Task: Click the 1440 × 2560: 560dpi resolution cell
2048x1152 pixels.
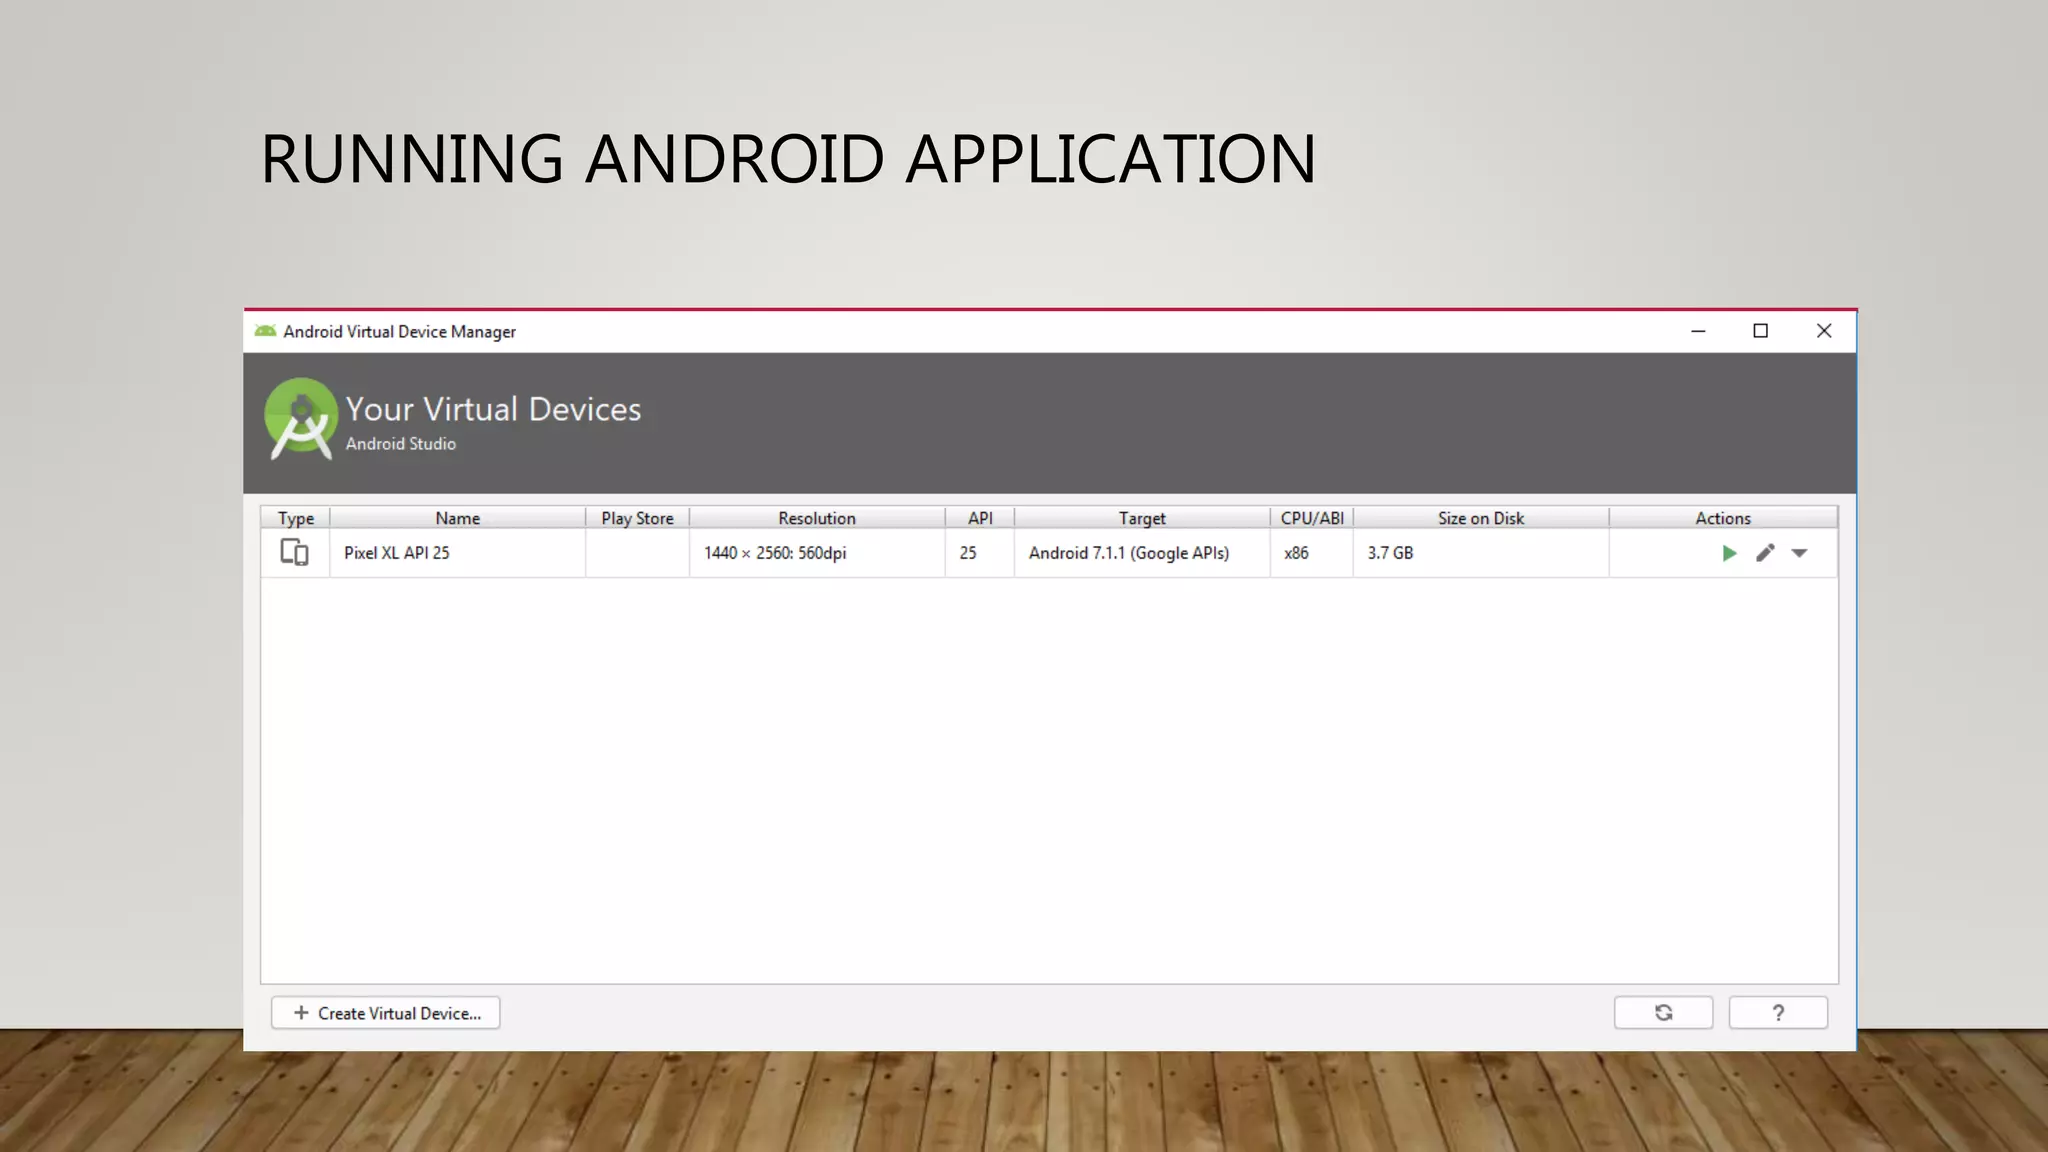Action: pos(817,553)
